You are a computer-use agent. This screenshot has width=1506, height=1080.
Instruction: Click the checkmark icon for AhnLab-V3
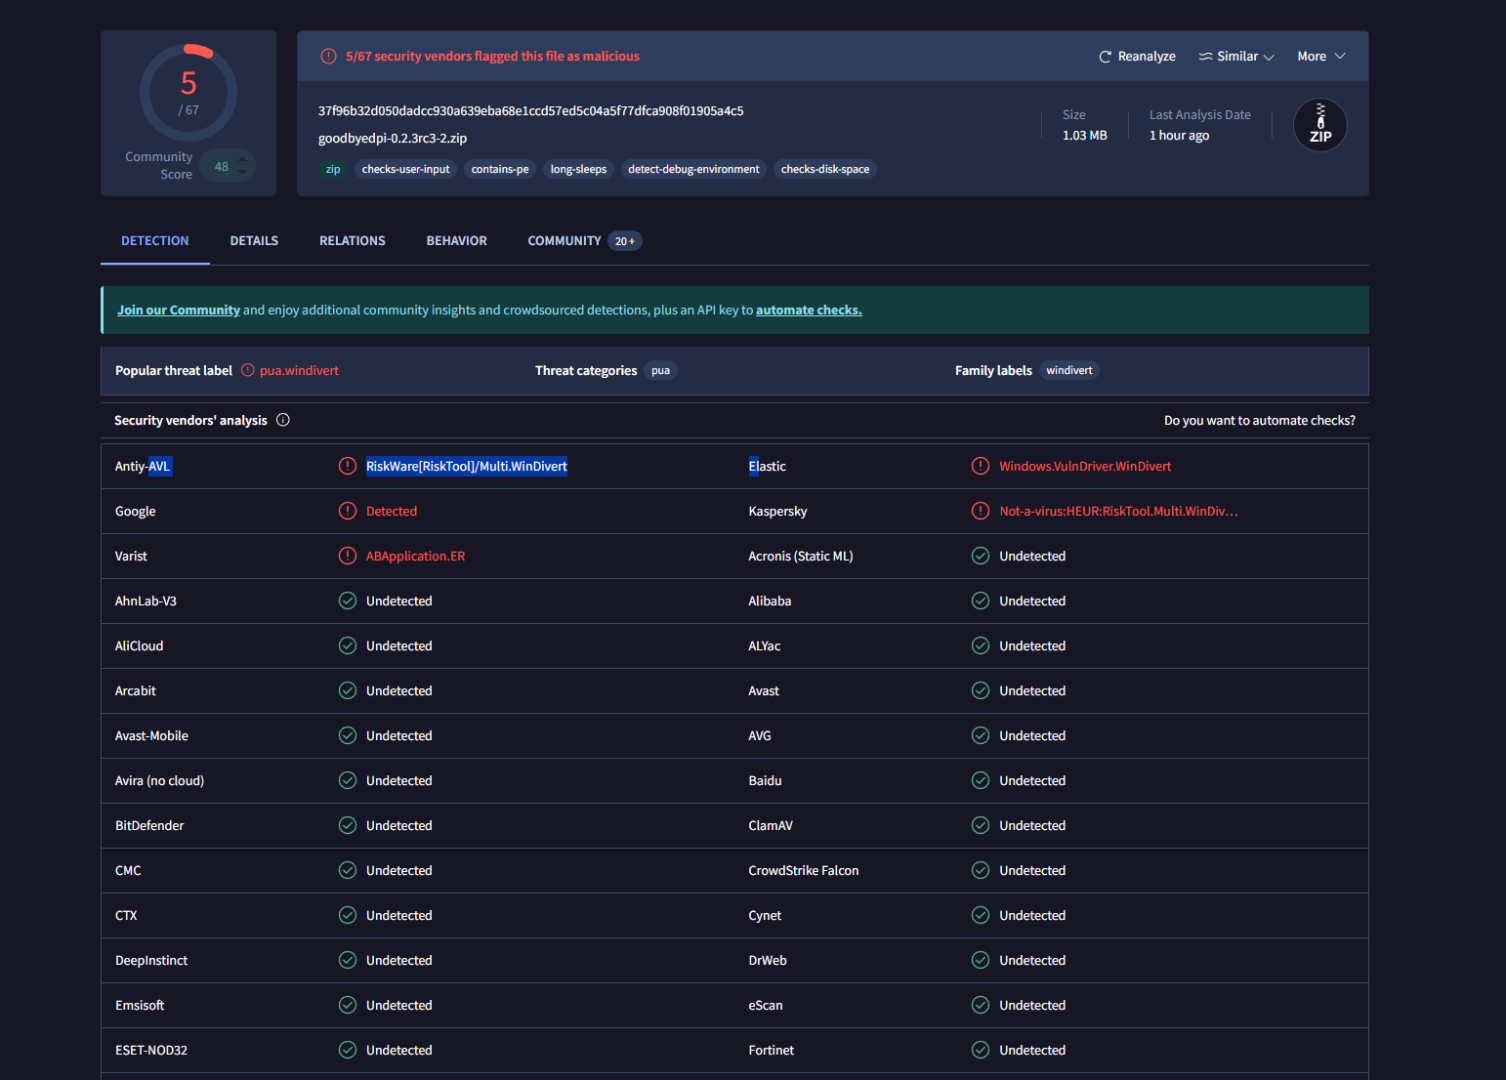[347, 601]
